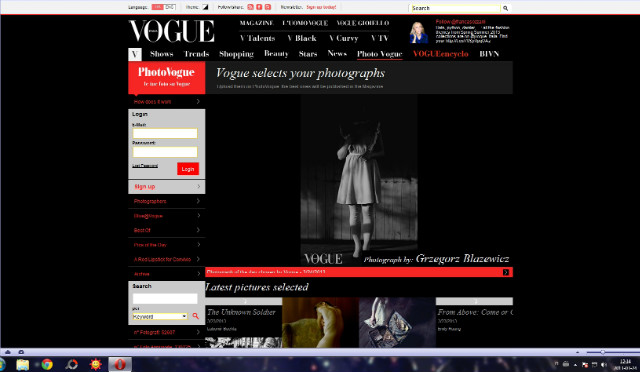The width and height of the screenshot is (640, 372).
Task: Expand Pics of the Day chevron
Action: tap(198, 245)
